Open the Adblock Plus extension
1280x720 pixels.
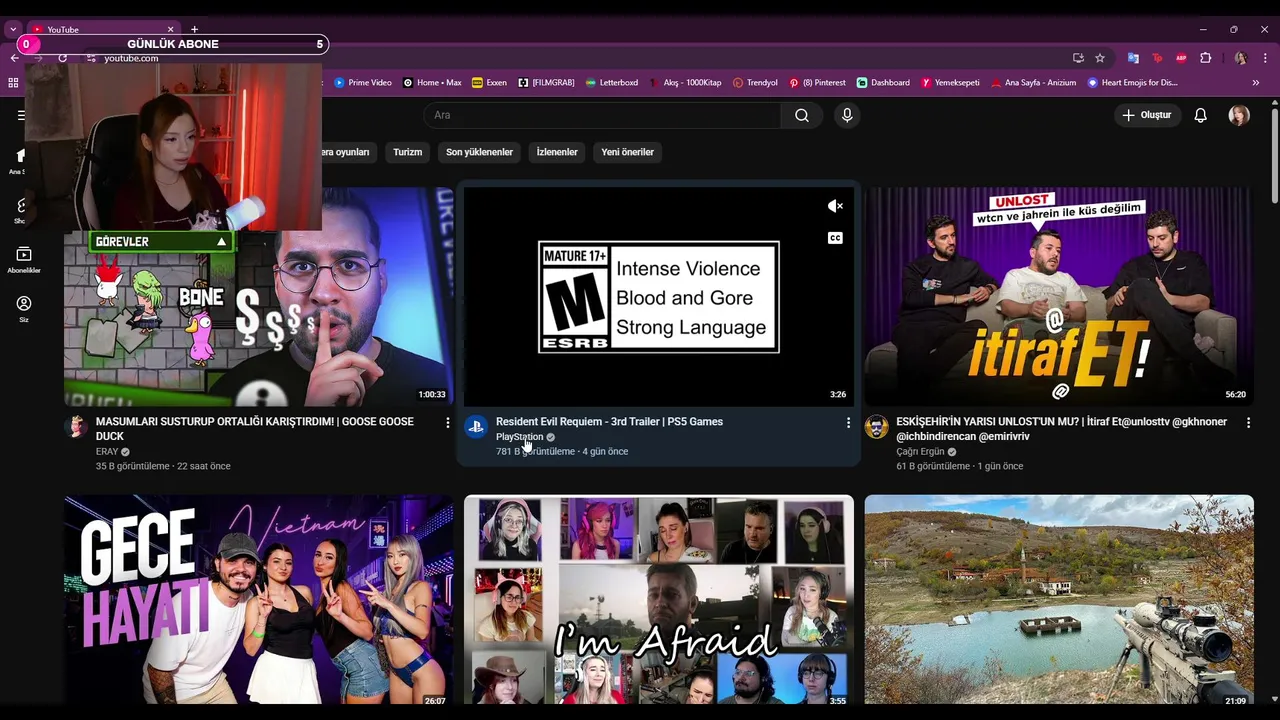(1181, 58)
